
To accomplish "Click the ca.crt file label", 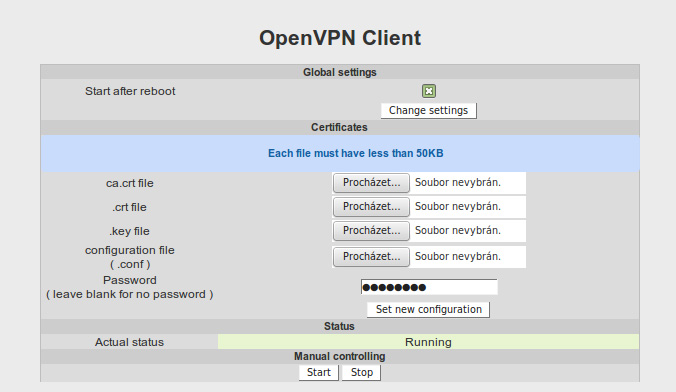I will 130,183.
